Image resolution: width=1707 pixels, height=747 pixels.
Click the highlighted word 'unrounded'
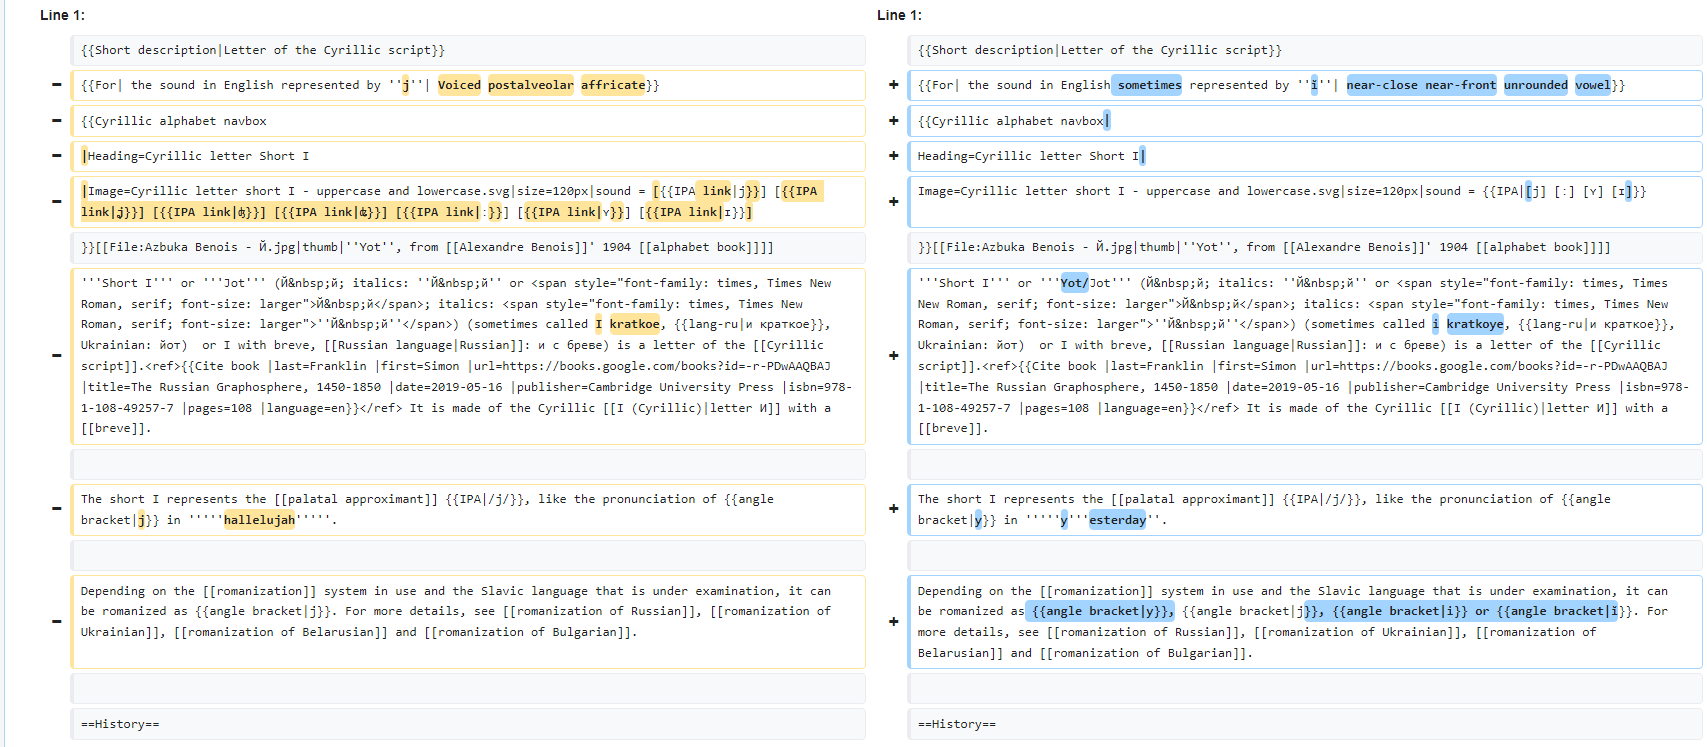coord(1535,85)
